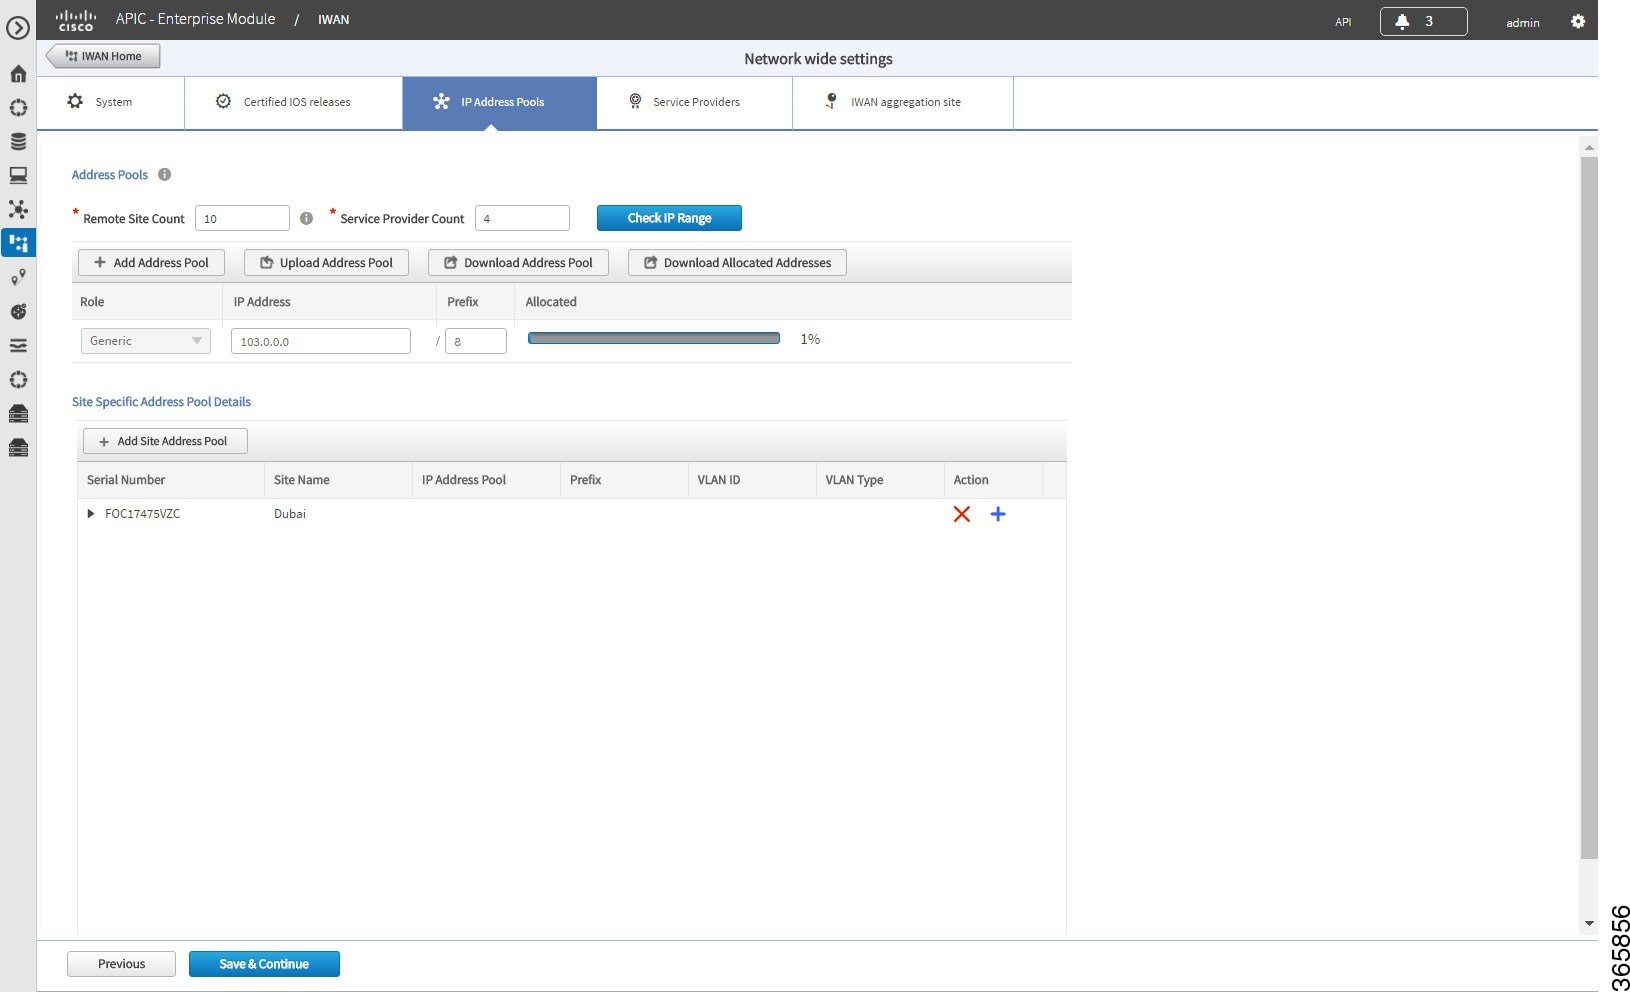Click the Site Name column header
This screenshot has height=992, width=1630.
(x=338, y=480)
